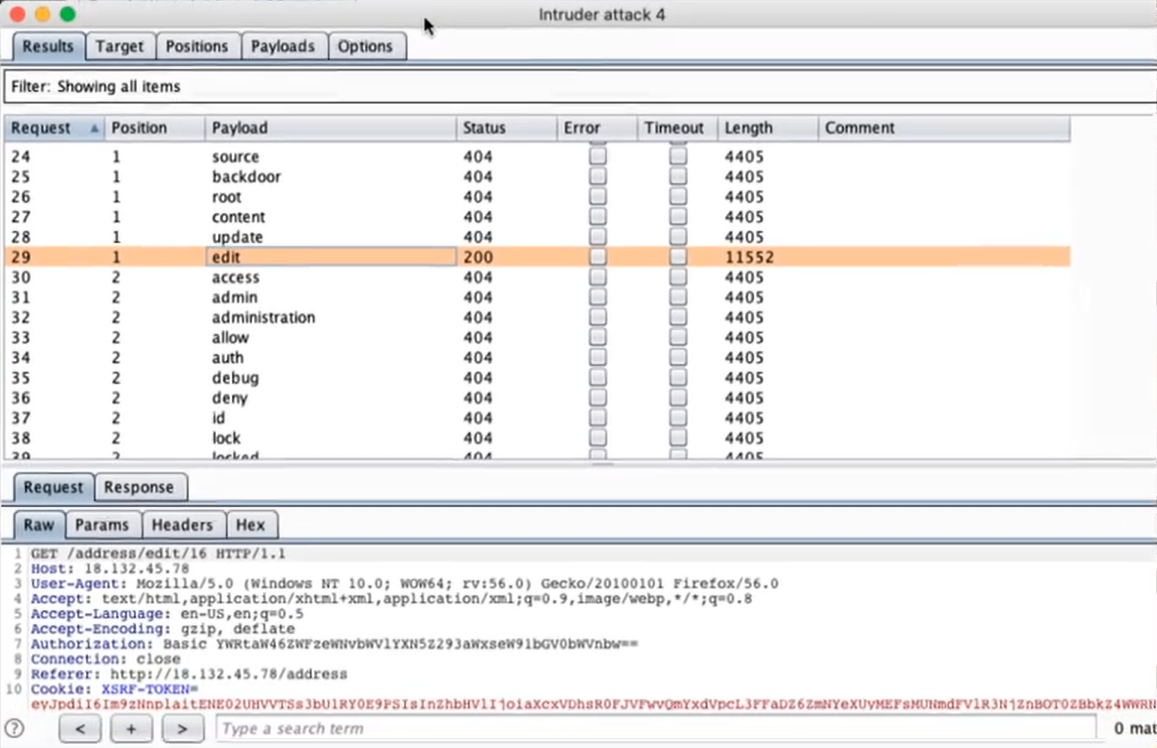Image resolution: width=1157 pixels, height=748 pixels.
Task: Click the previous match arrow button
Action: 80,729
